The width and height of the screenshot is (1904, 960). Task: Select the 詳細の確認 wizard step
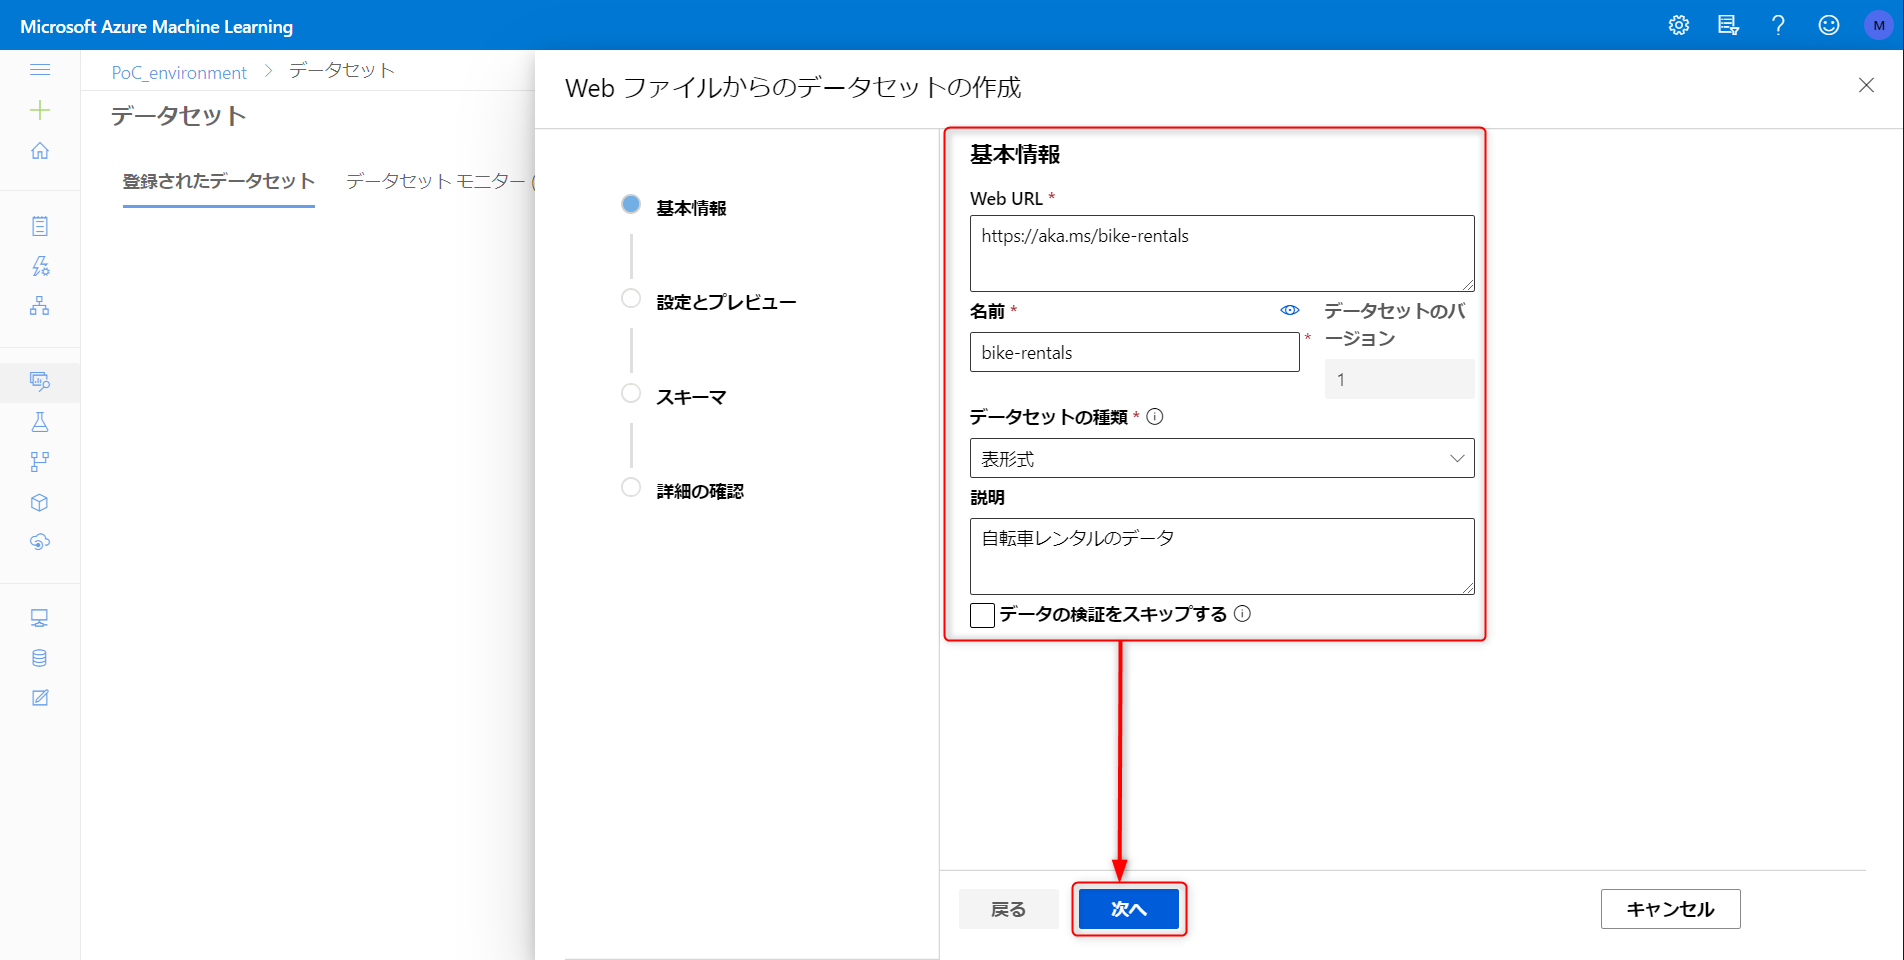[x=683, y=490]
